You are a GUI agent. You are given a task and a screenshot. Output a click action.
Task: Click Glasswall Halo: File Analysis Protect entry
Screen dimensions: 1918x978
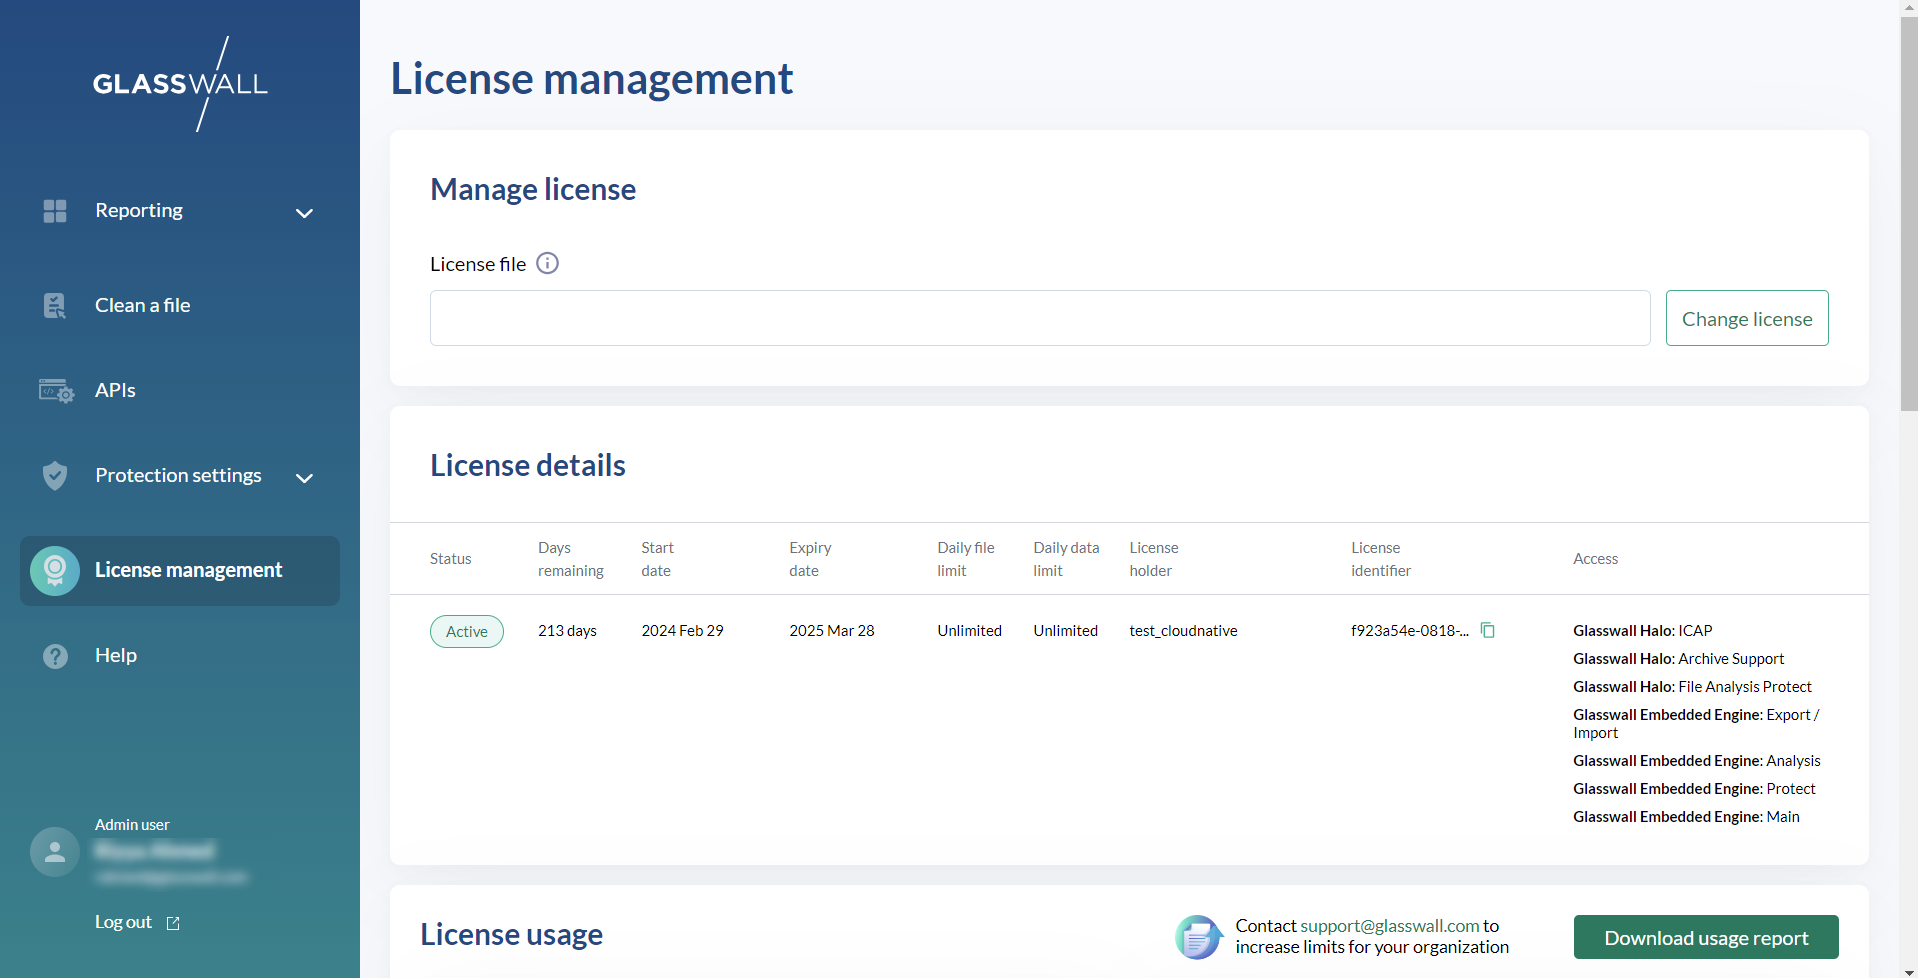point(1692,687)
